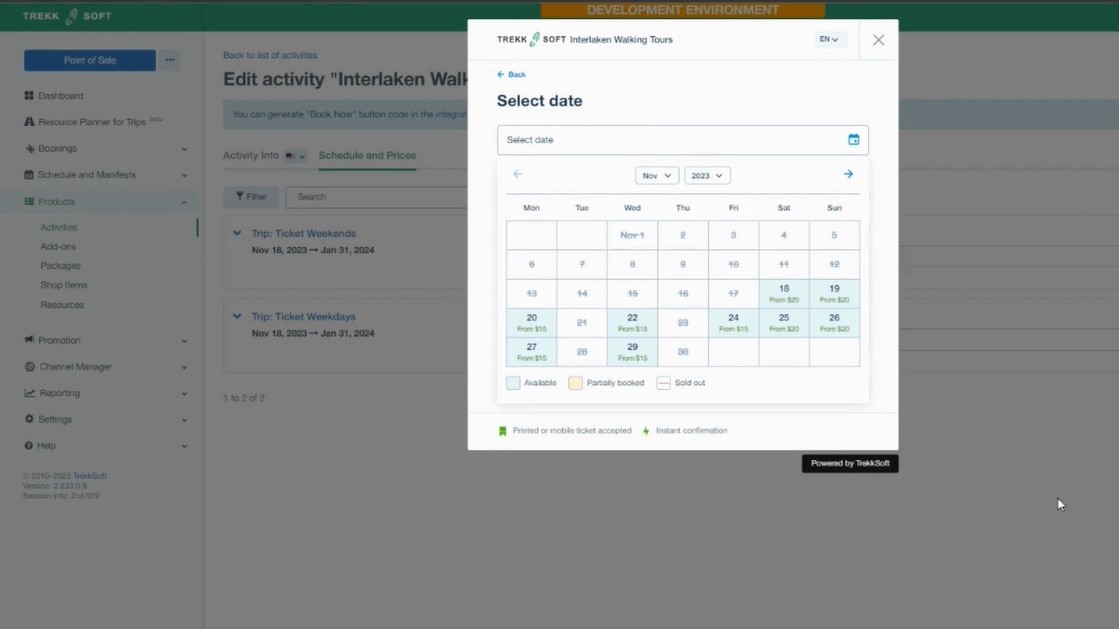Click the forward arrow to next month

[x=847, y=173]
